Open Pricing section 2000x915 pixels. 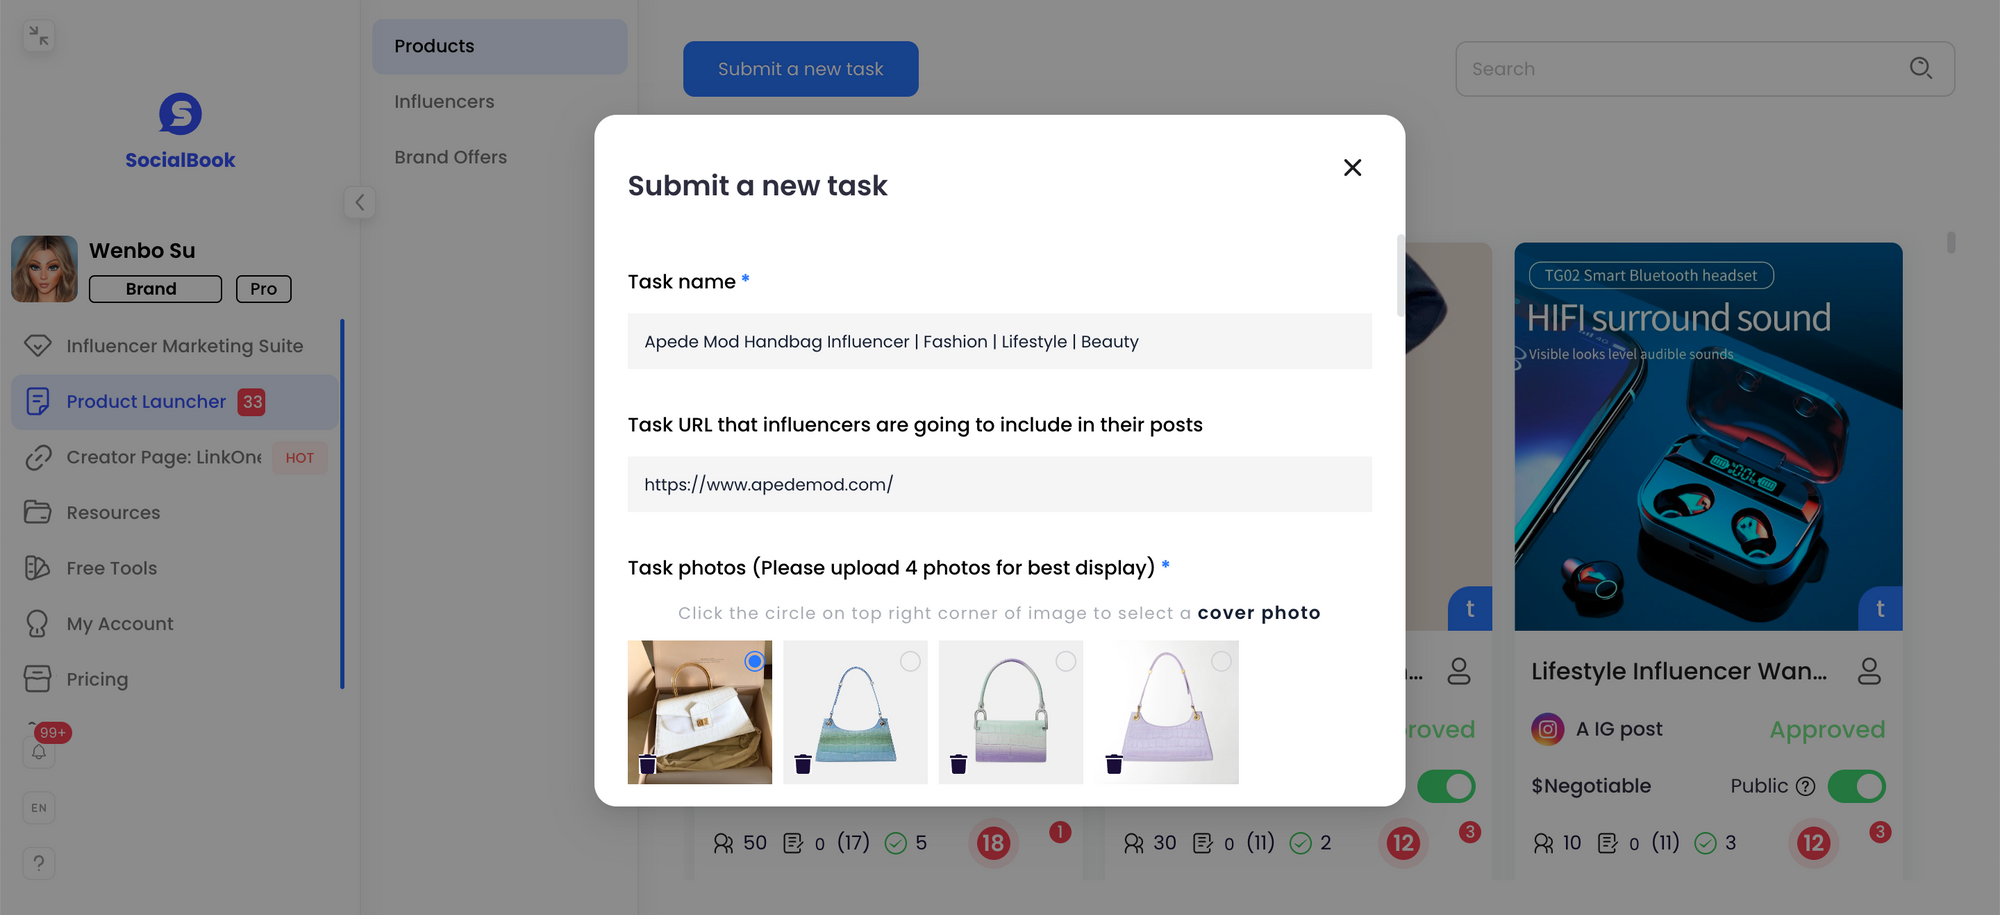[175, 679]
